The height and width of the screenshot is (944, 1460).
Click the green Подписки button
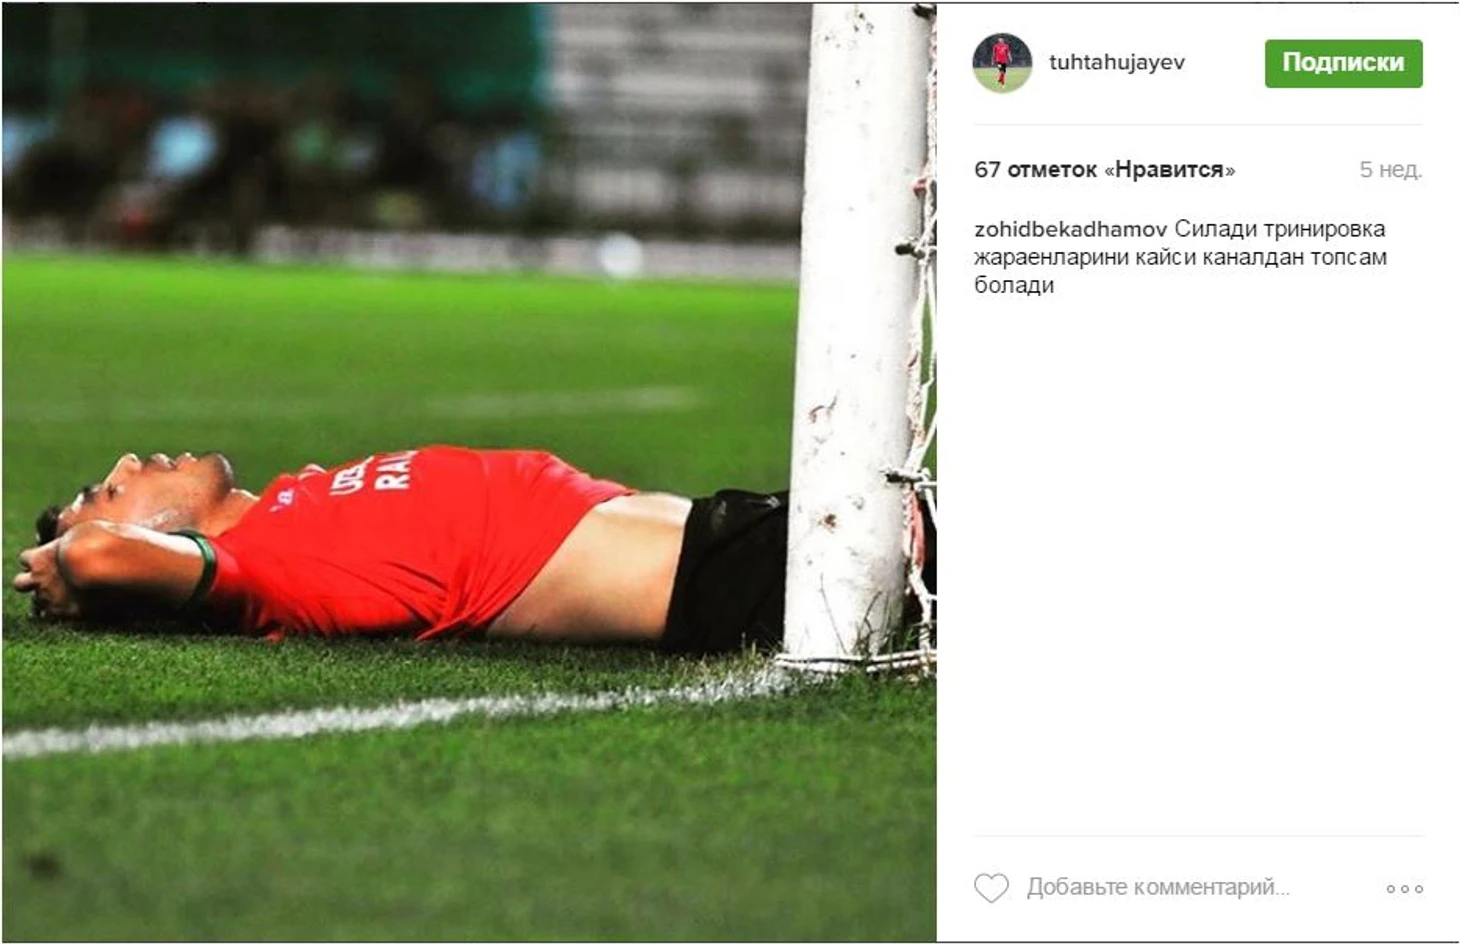point(1343,63)
